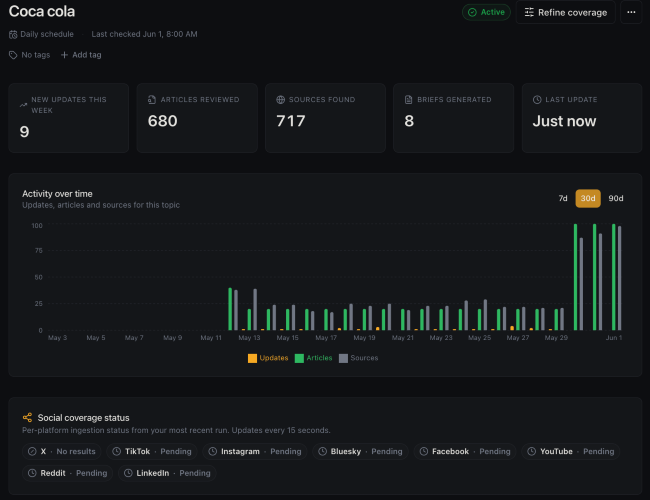Click the LinkedIn Pending platform chip
The width and height of the screenshot is (650, 500).
tap(167, 473)
